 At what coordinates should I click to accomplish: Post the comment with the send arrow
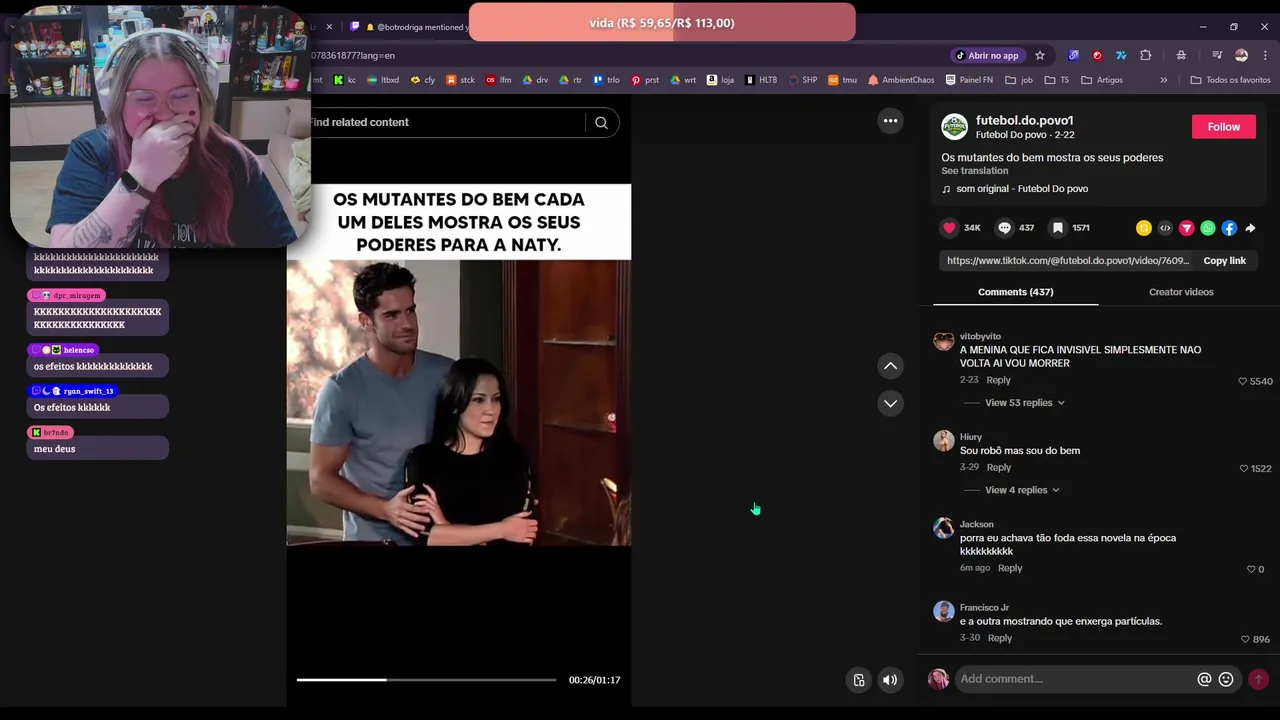click(1258, 679)
